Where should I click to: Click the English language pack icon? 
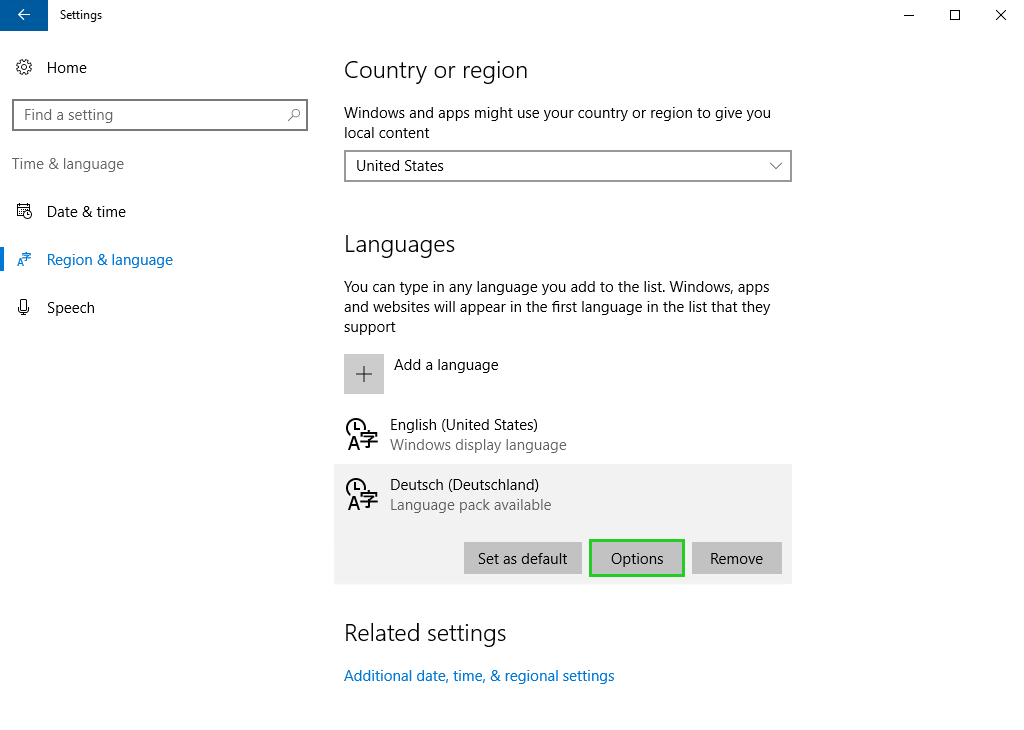(361, 434)
